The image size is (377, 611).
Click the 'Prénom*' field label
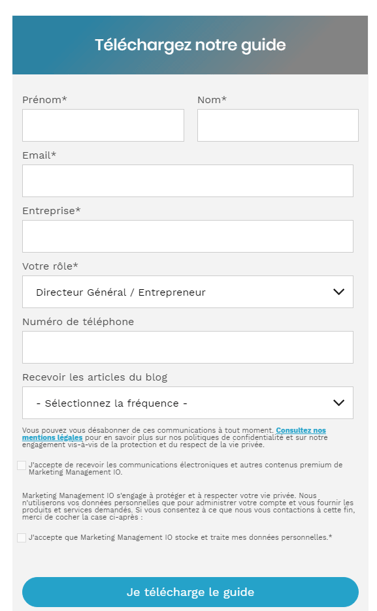pos(44,100)
